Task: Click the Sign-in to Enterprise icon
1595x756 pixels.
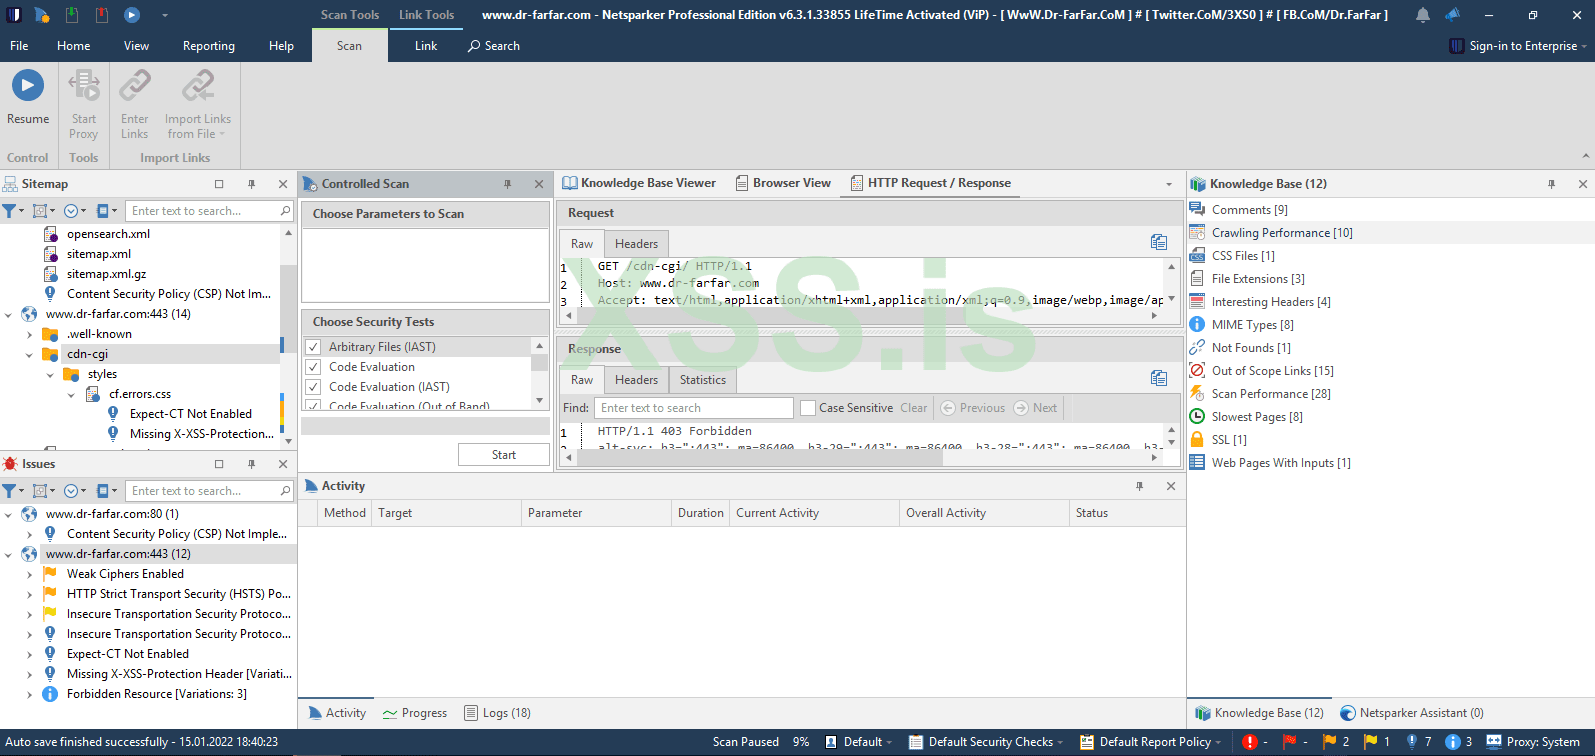Action: coord(1457,46)
